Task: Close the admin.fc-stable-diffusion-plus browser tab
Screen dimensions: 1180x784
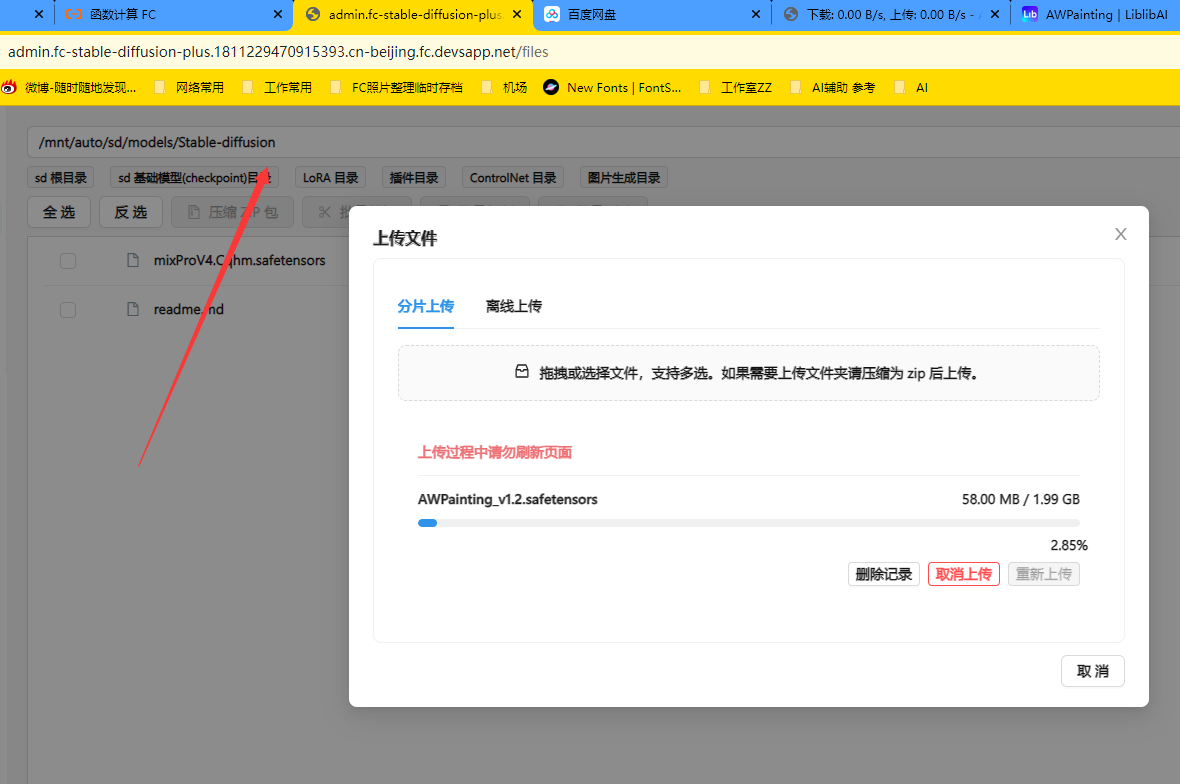Action: point(517,14)
